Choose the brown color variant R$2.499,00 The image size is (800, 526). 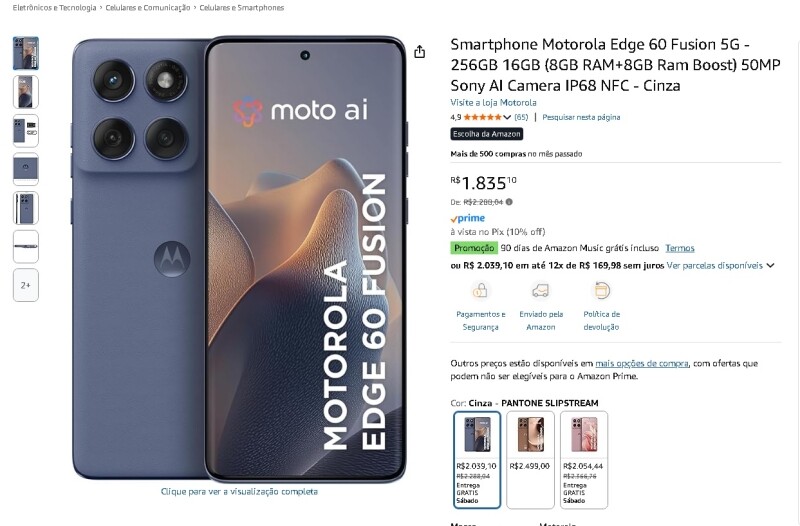pos(530,460)
